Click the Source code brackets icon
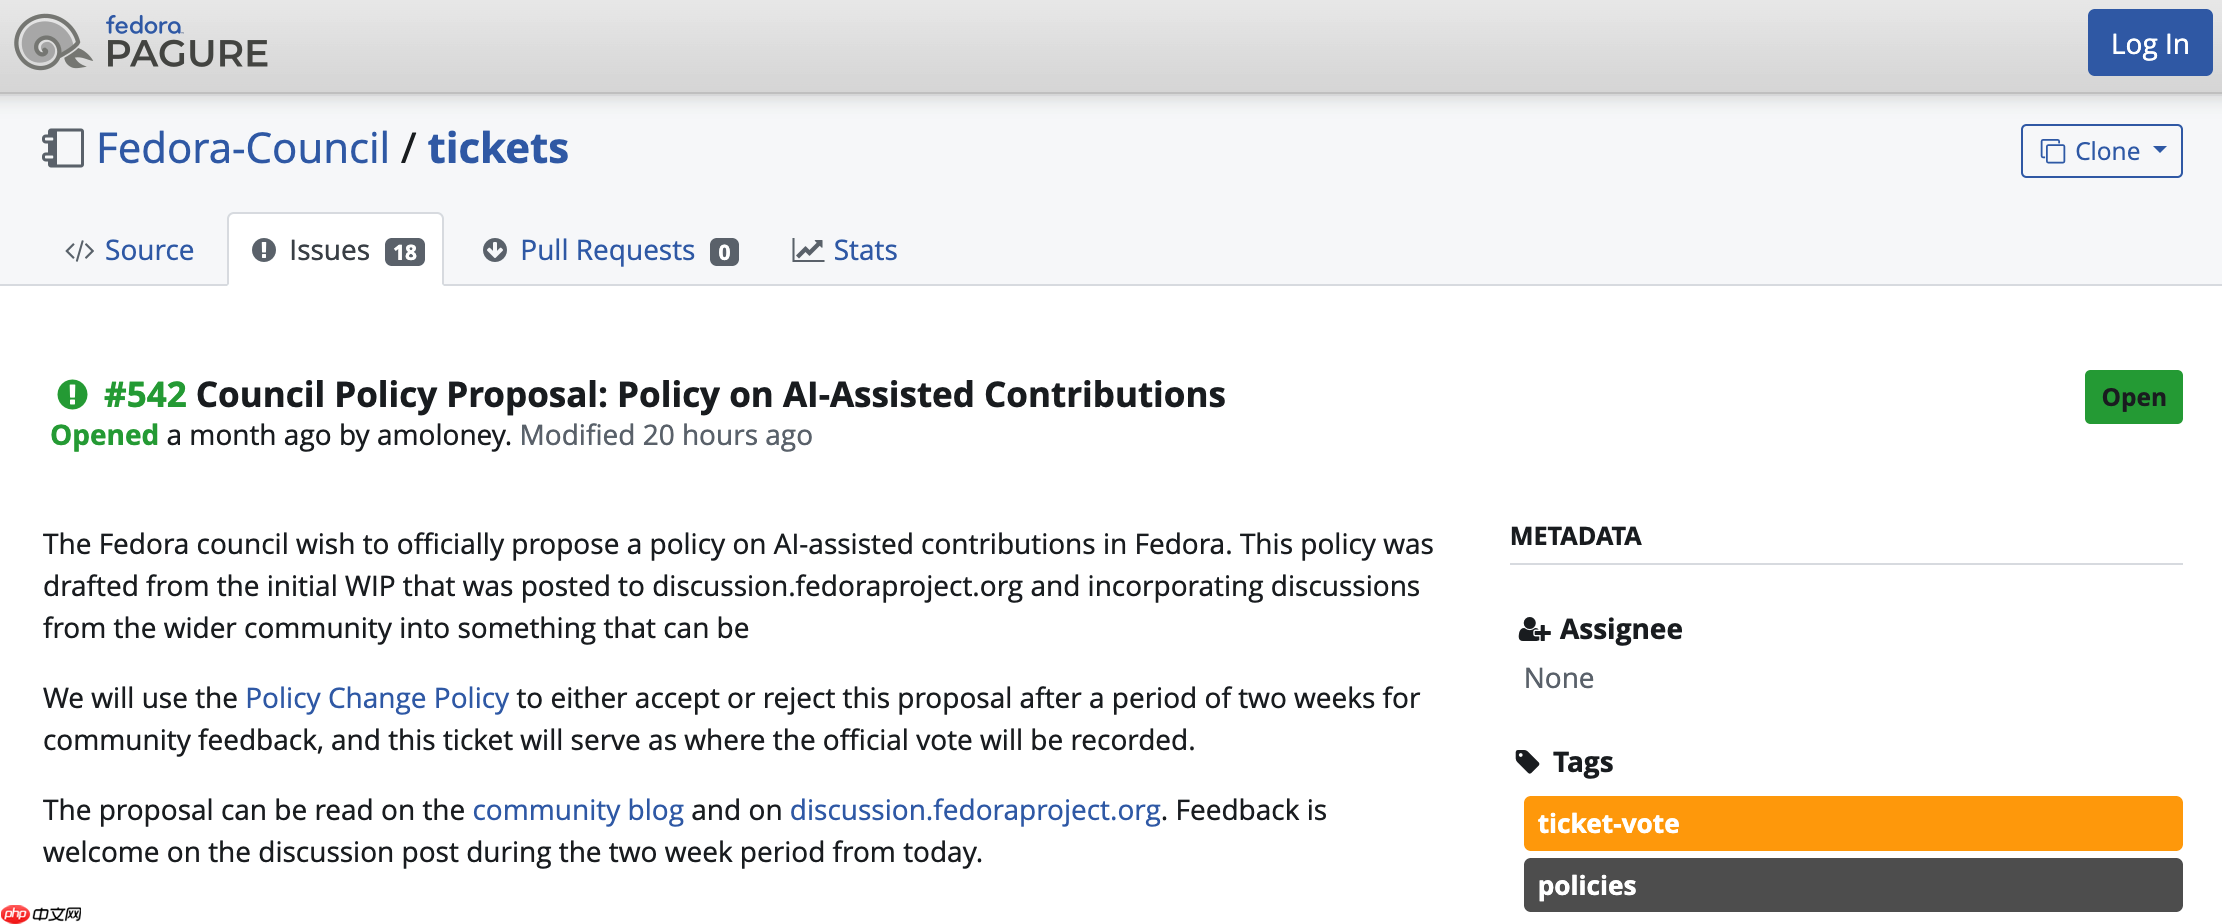This screenshot has width=2222, height=924. point(79,251)
